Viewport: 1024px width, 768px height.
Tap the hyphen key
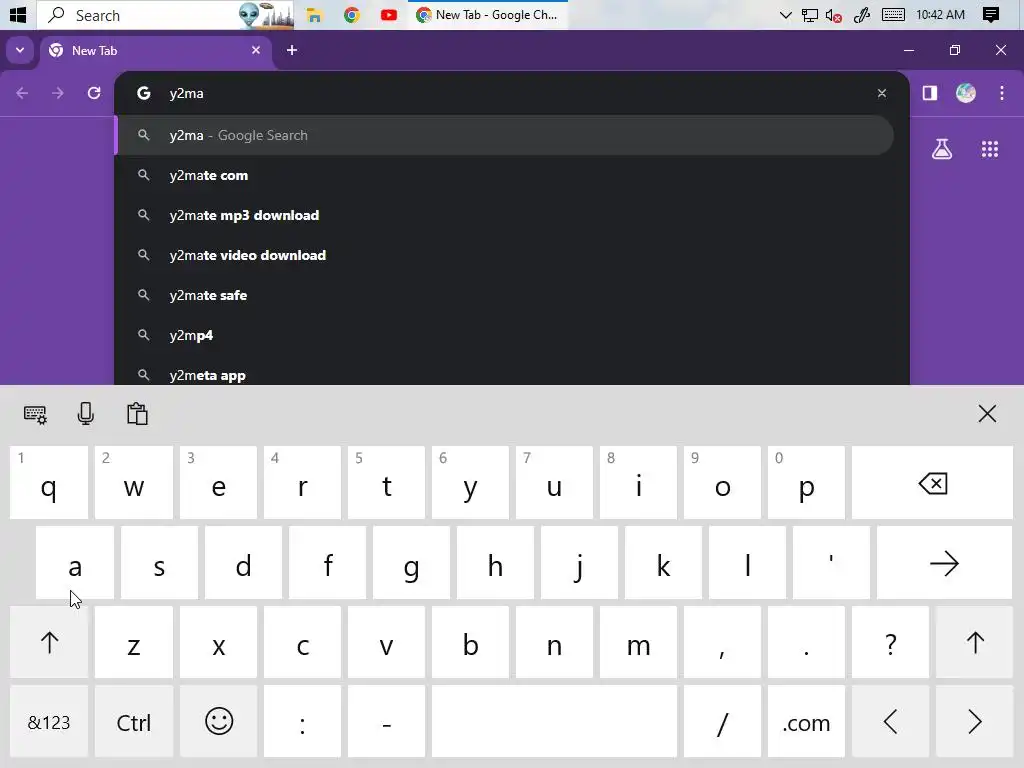[387, 722]
